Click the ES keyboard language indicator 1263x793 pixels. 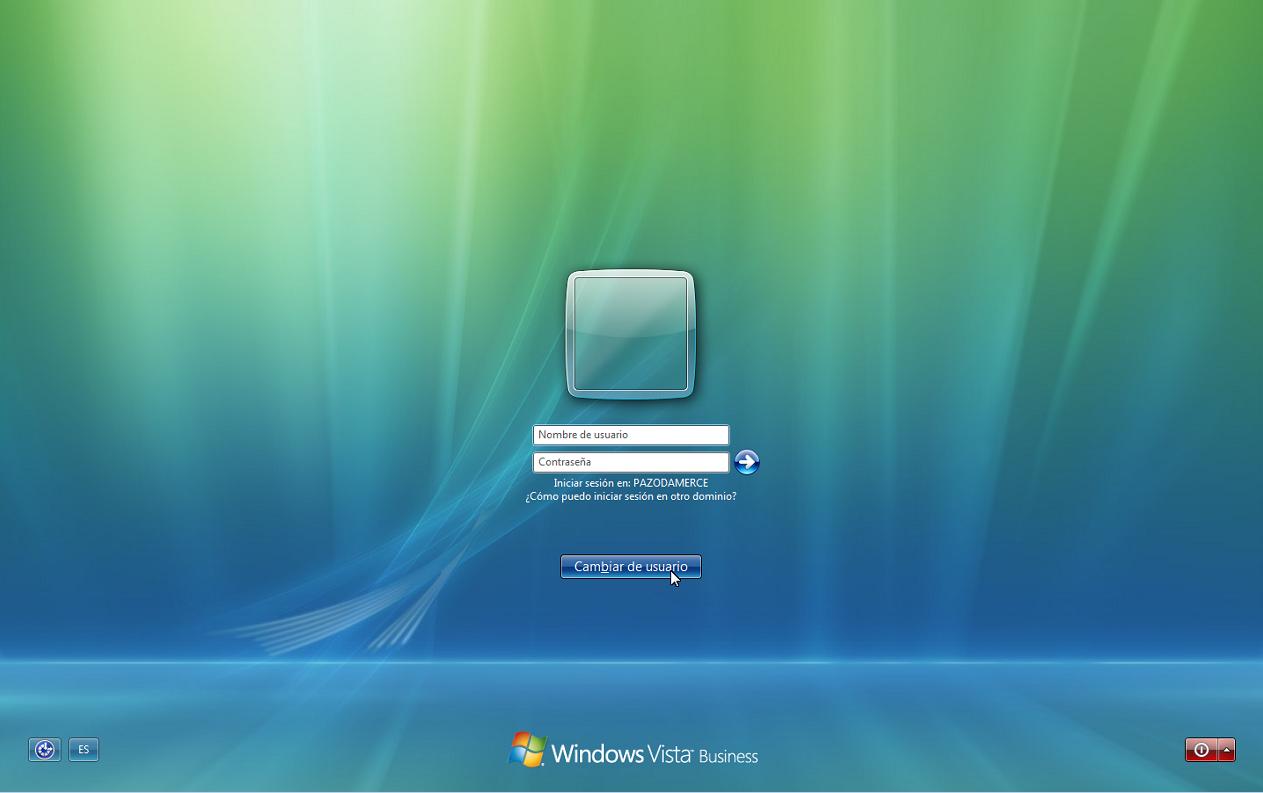[84, 749]
